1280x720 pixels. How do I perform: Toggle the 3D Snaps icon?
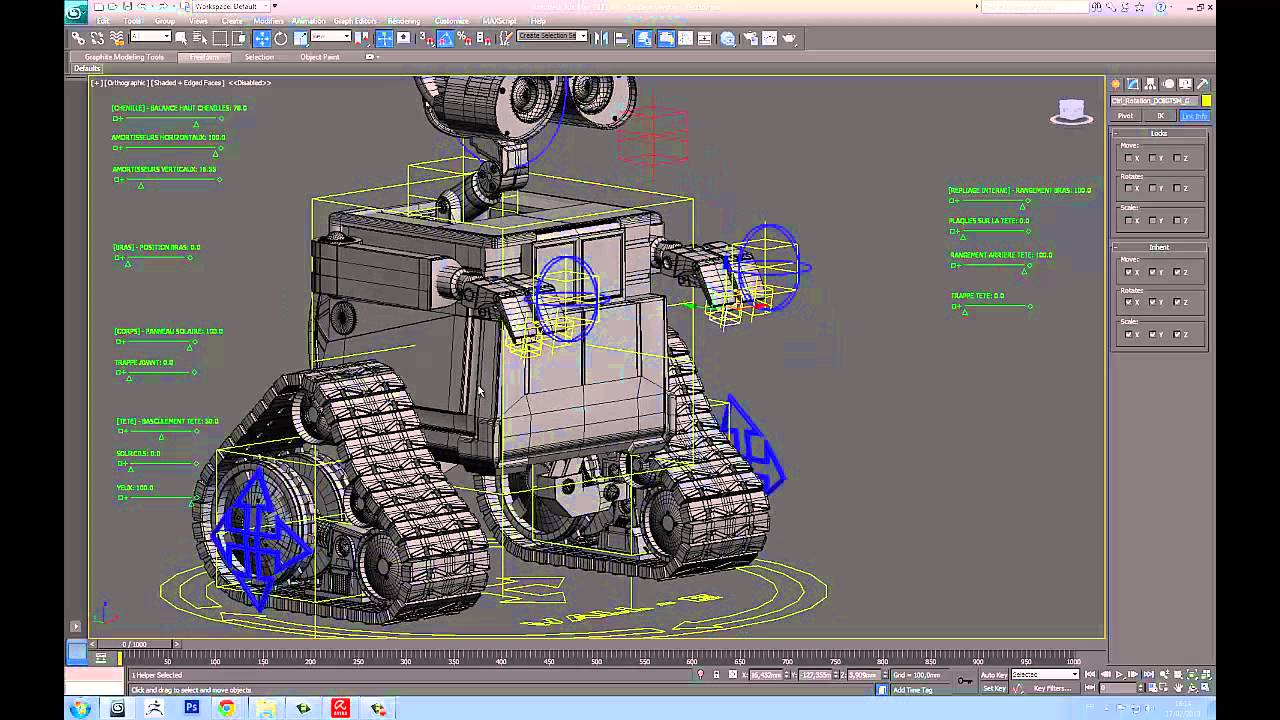click(427, 38)
